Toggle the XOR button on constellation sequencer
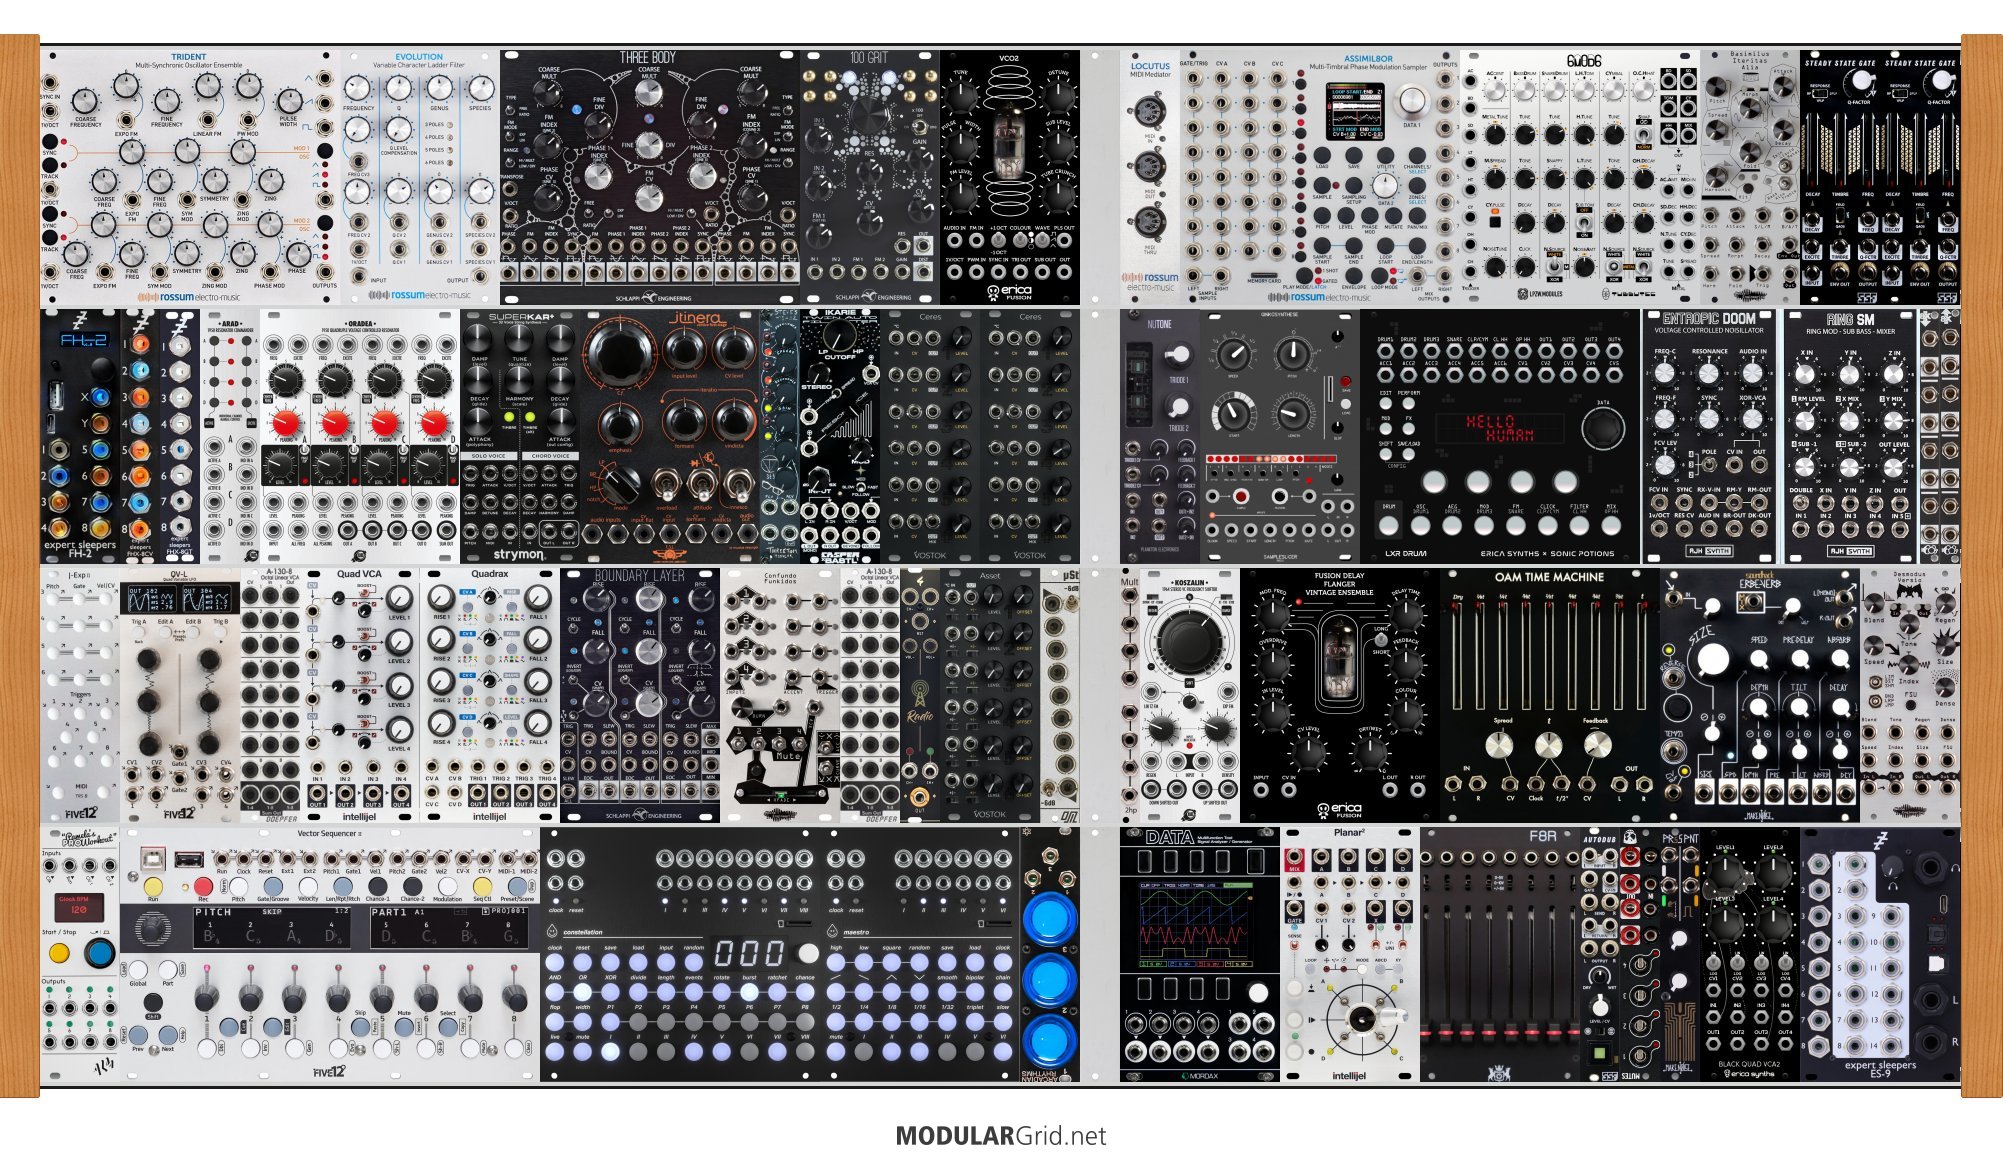 [x=610, y=992]
